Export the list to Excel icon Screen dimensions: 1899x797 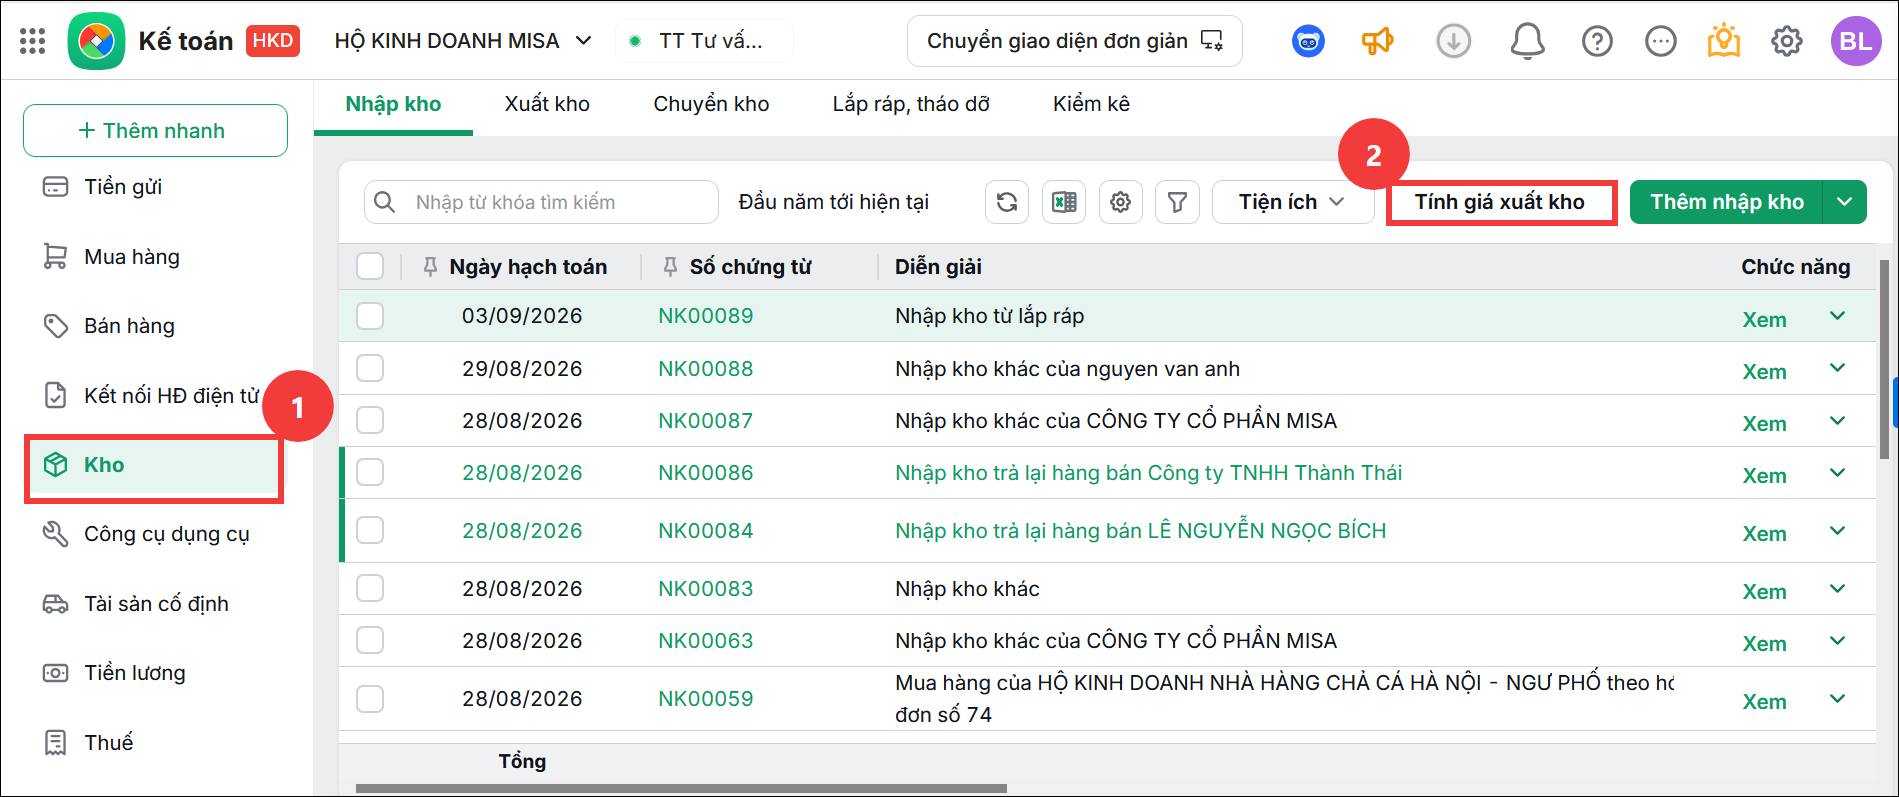pos(1064,202)
